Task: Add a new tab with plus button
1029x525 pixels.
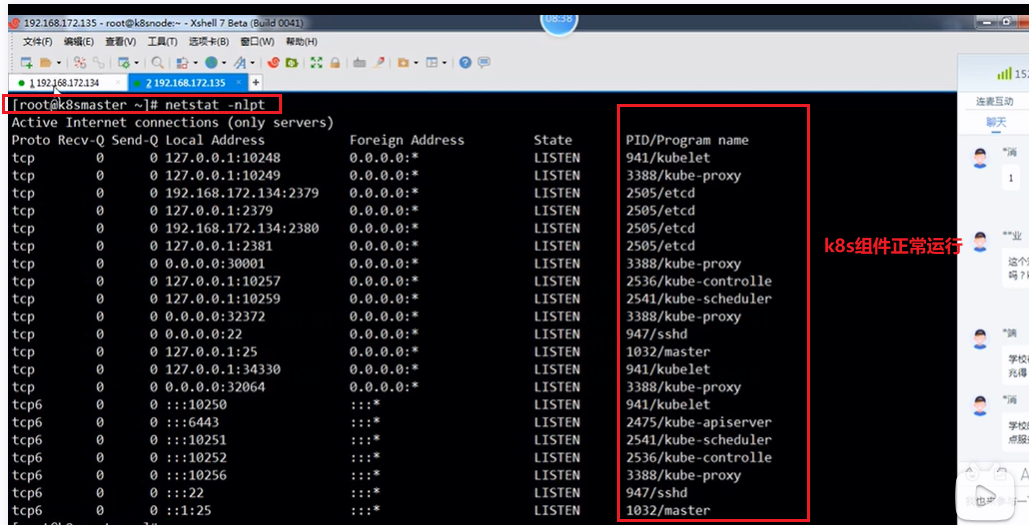Action: tap(256, 83)
